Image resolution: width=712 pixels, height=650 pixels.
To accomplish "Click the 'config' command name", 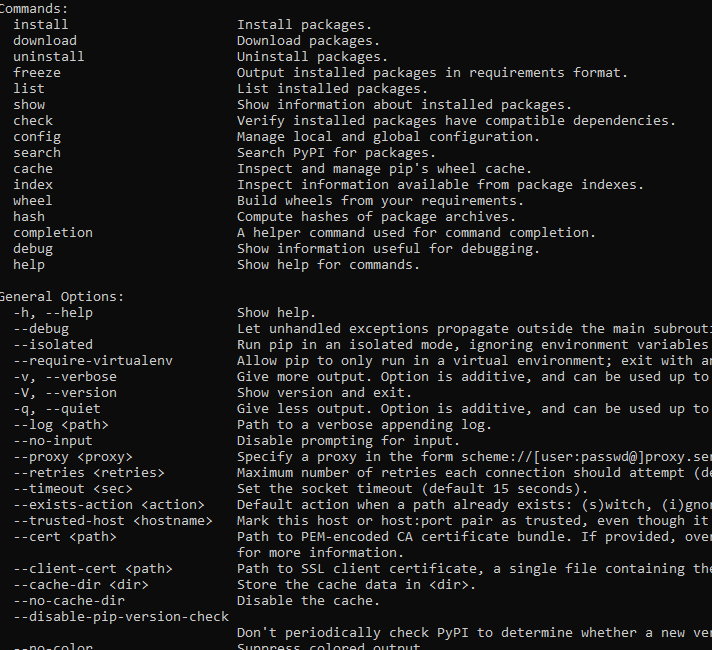I will coord(37,137).
